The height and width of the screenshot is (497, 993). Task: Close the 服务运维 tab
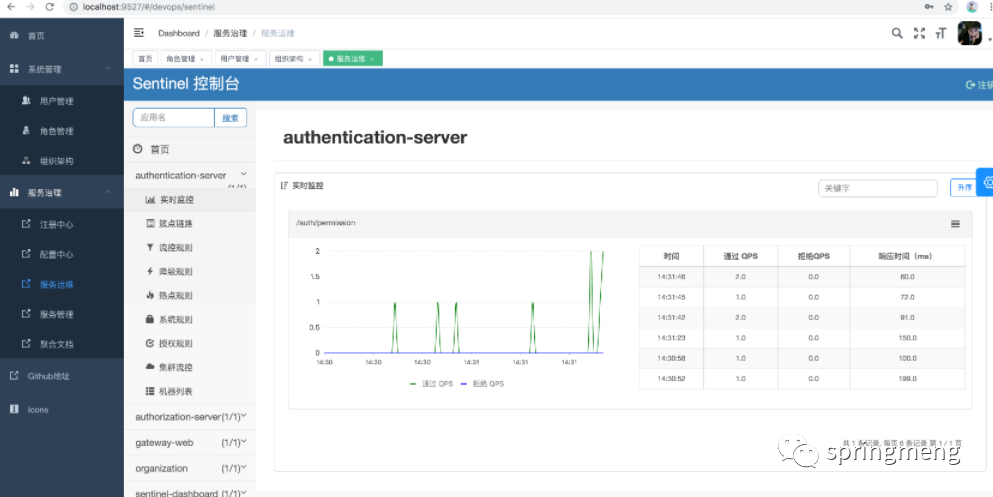point(372,59)
